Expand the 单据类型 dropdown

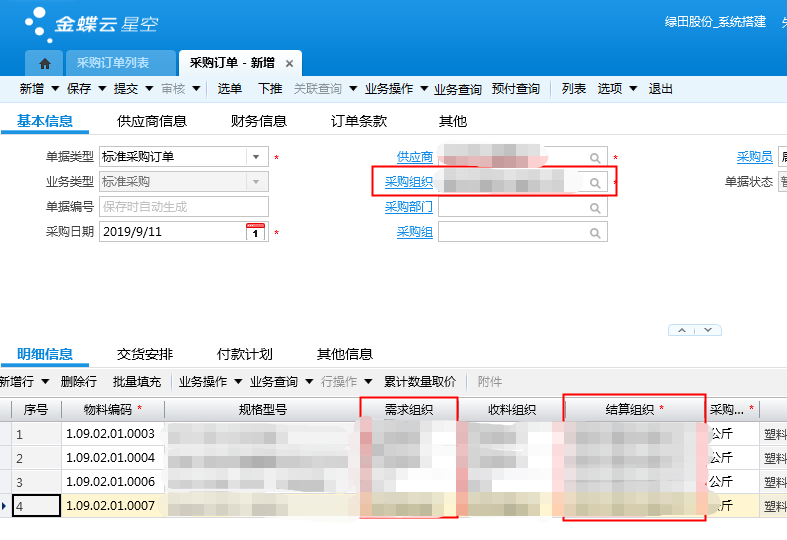click(x=256, y=157)
